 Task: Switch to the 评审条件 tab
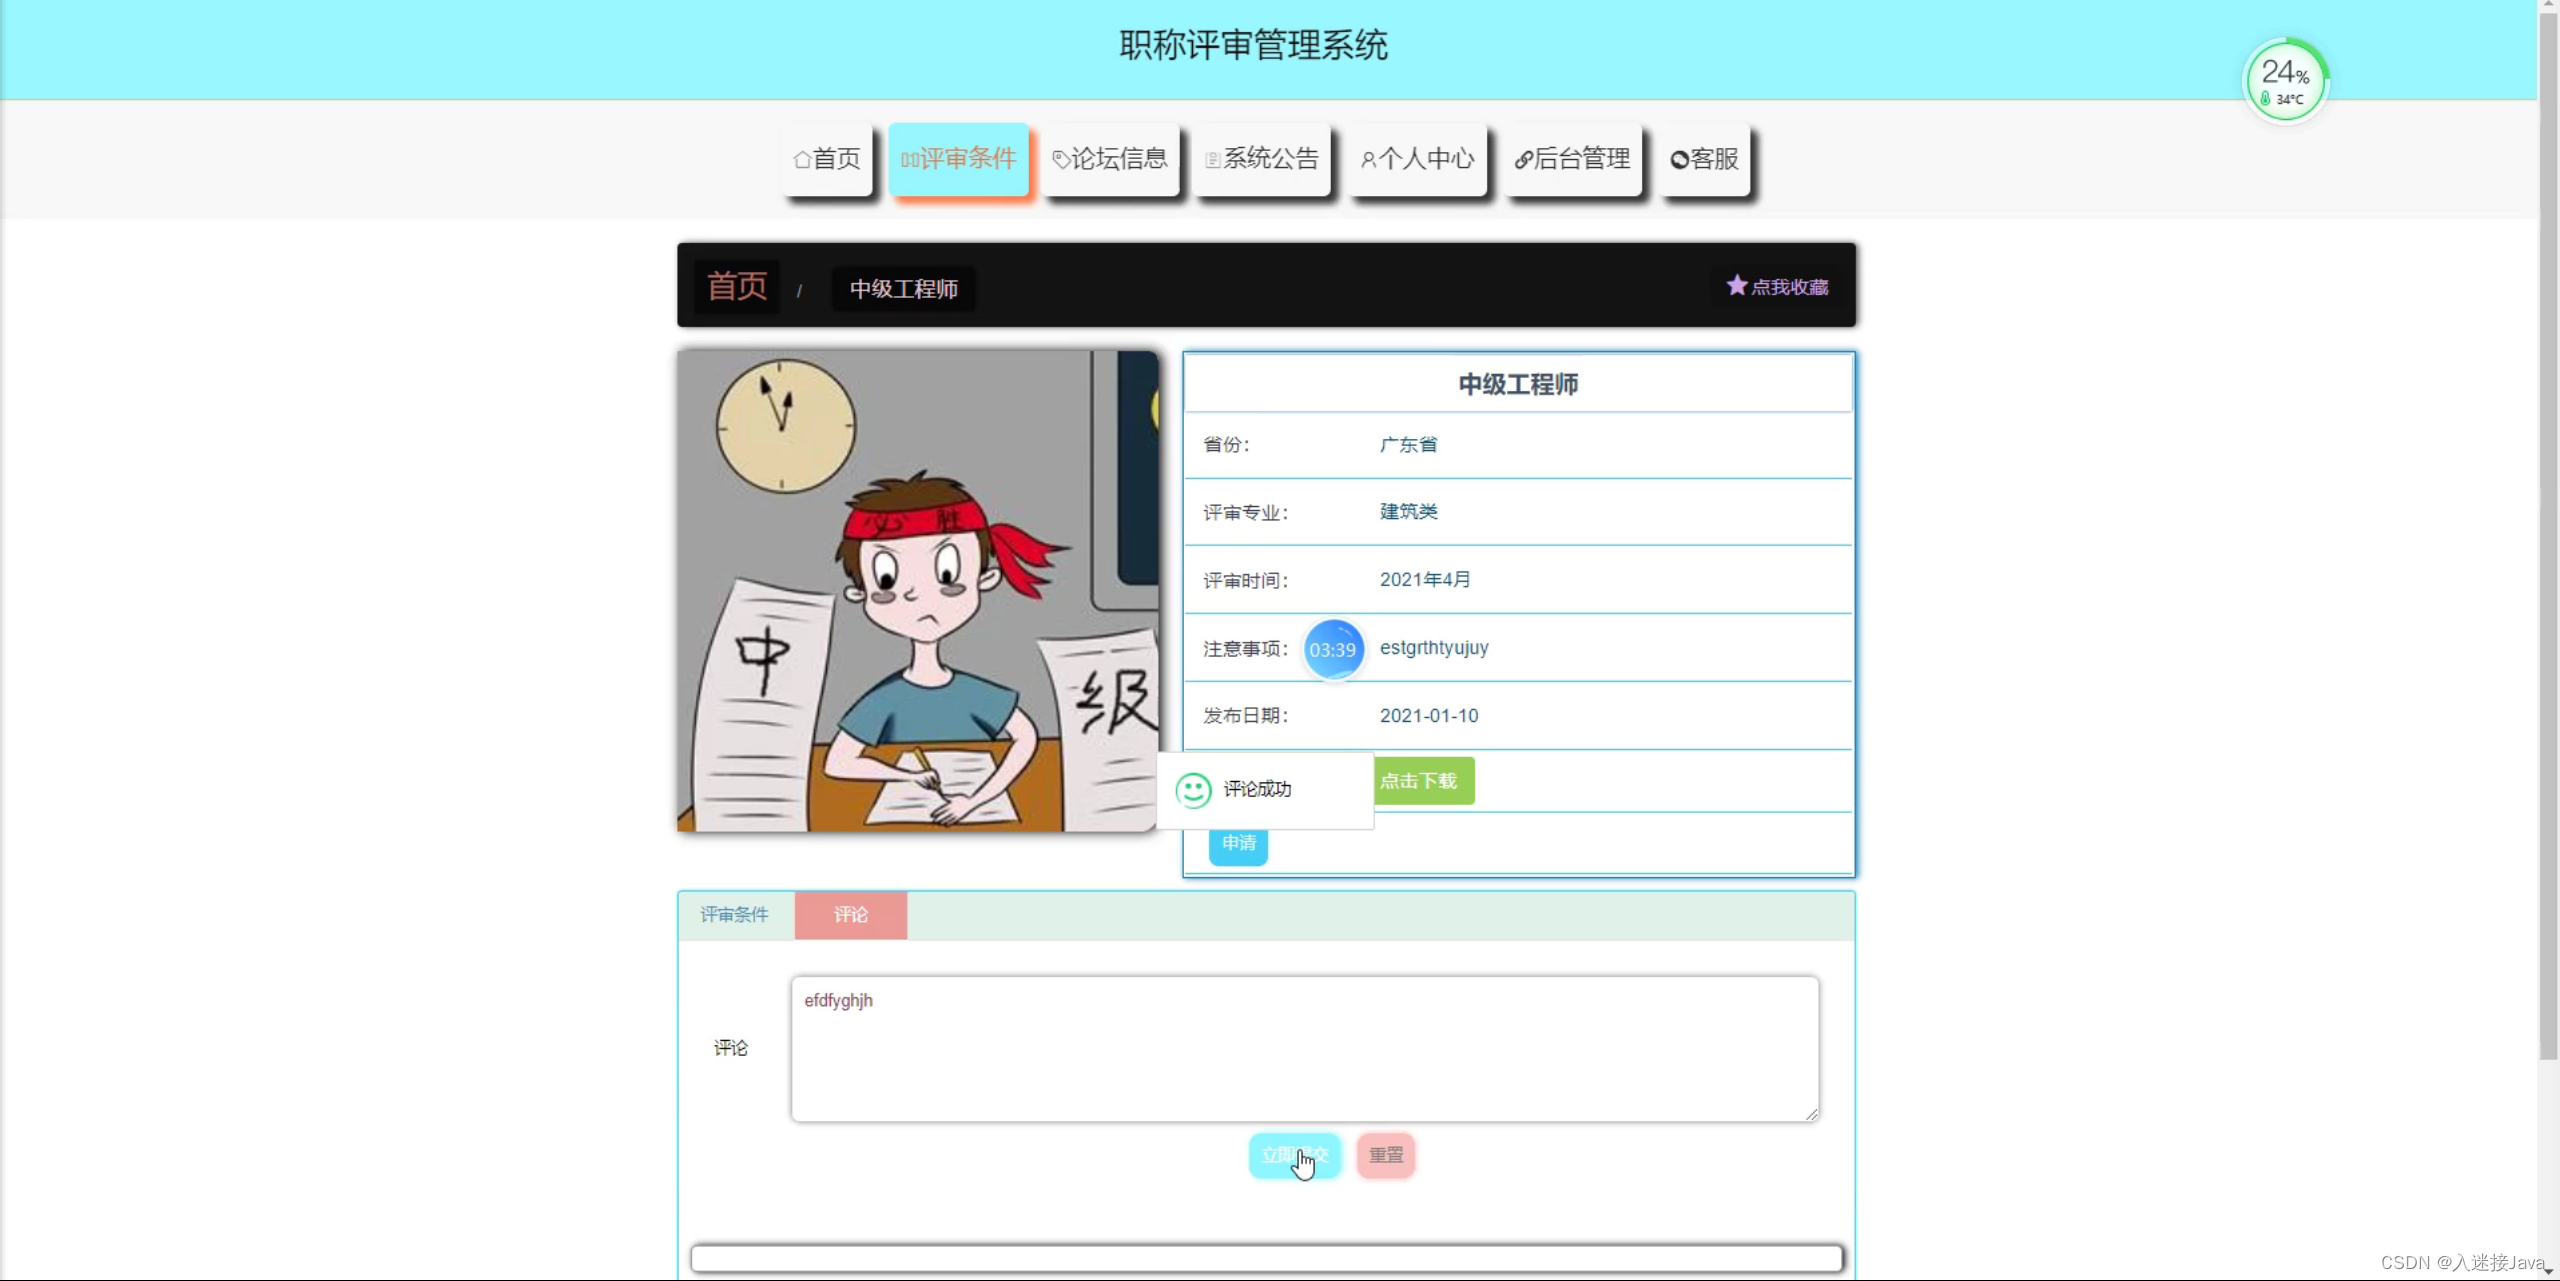734,913
